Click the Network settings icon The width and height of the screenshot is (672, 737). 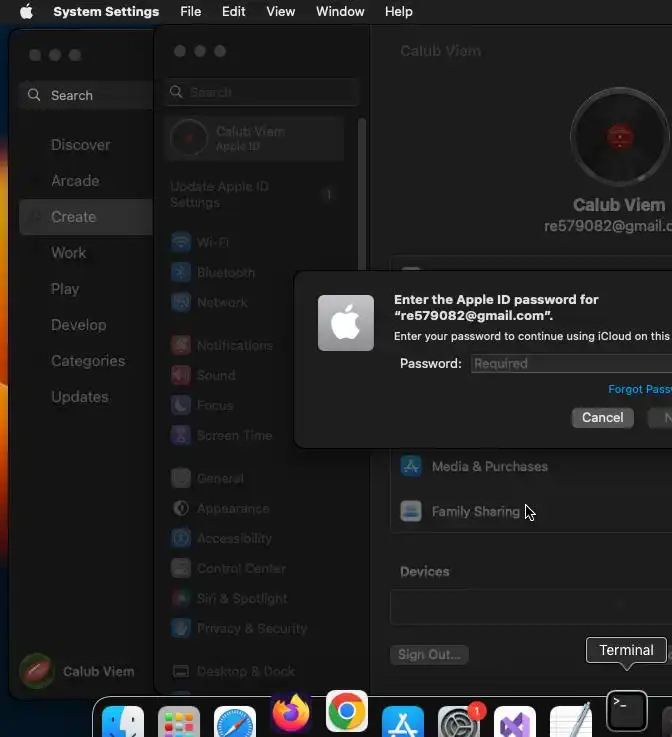[x=181, y=302]
